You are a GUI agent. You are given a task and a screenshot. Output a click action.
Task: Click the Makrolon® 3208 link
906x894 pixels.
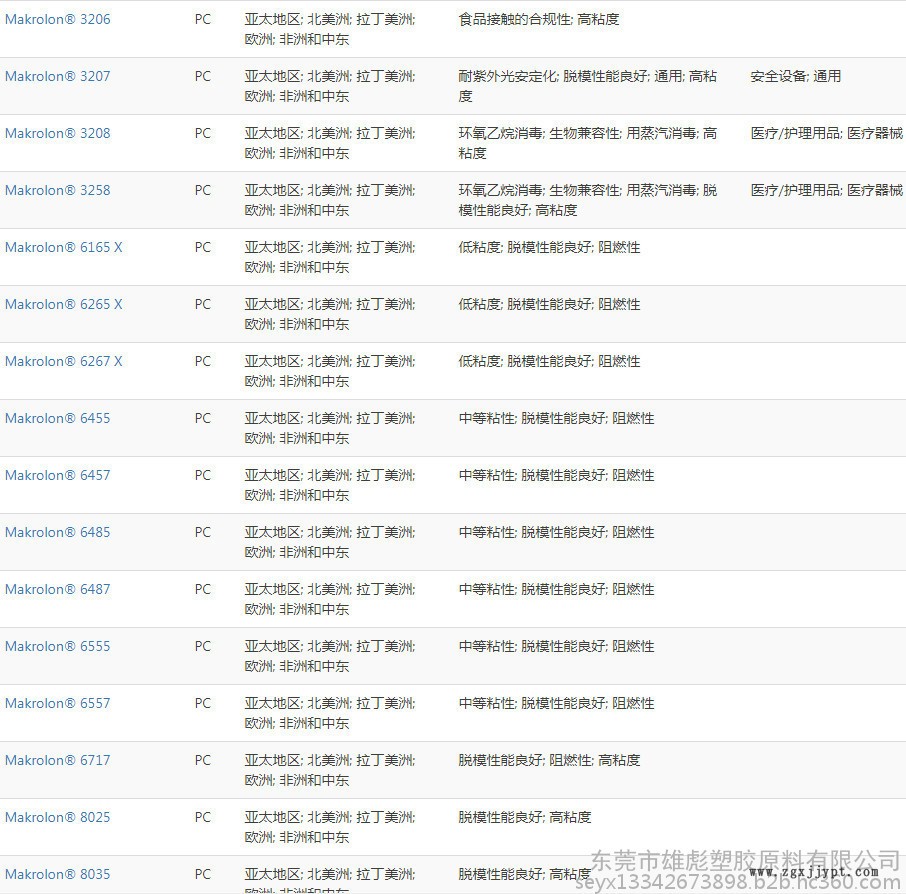coord(57,133)
